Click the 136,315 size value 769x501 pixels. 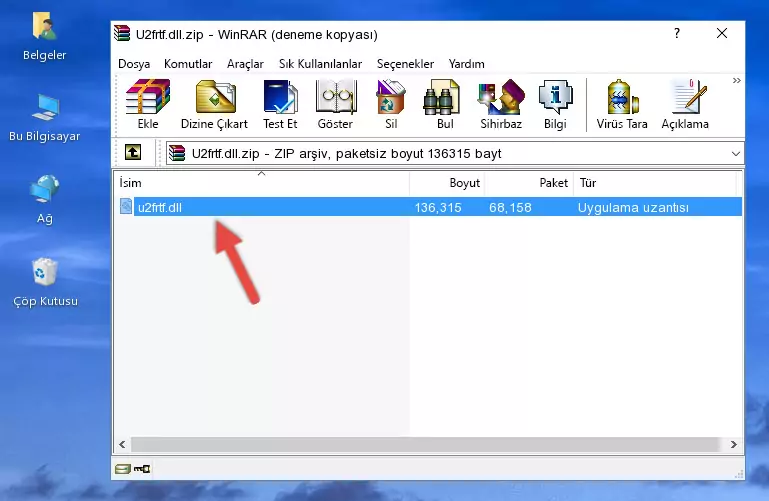coord(438,207)
